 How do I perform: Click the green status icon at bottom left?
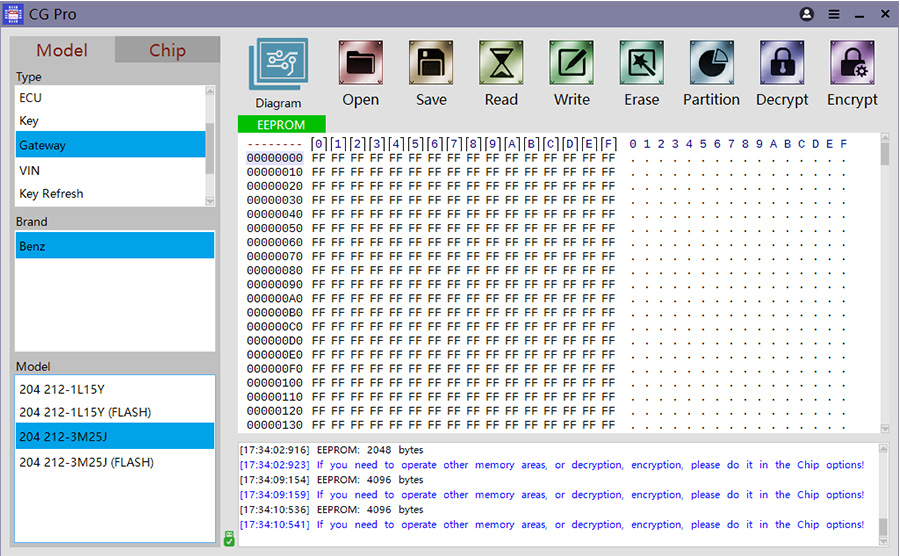[x=229, y=538]
